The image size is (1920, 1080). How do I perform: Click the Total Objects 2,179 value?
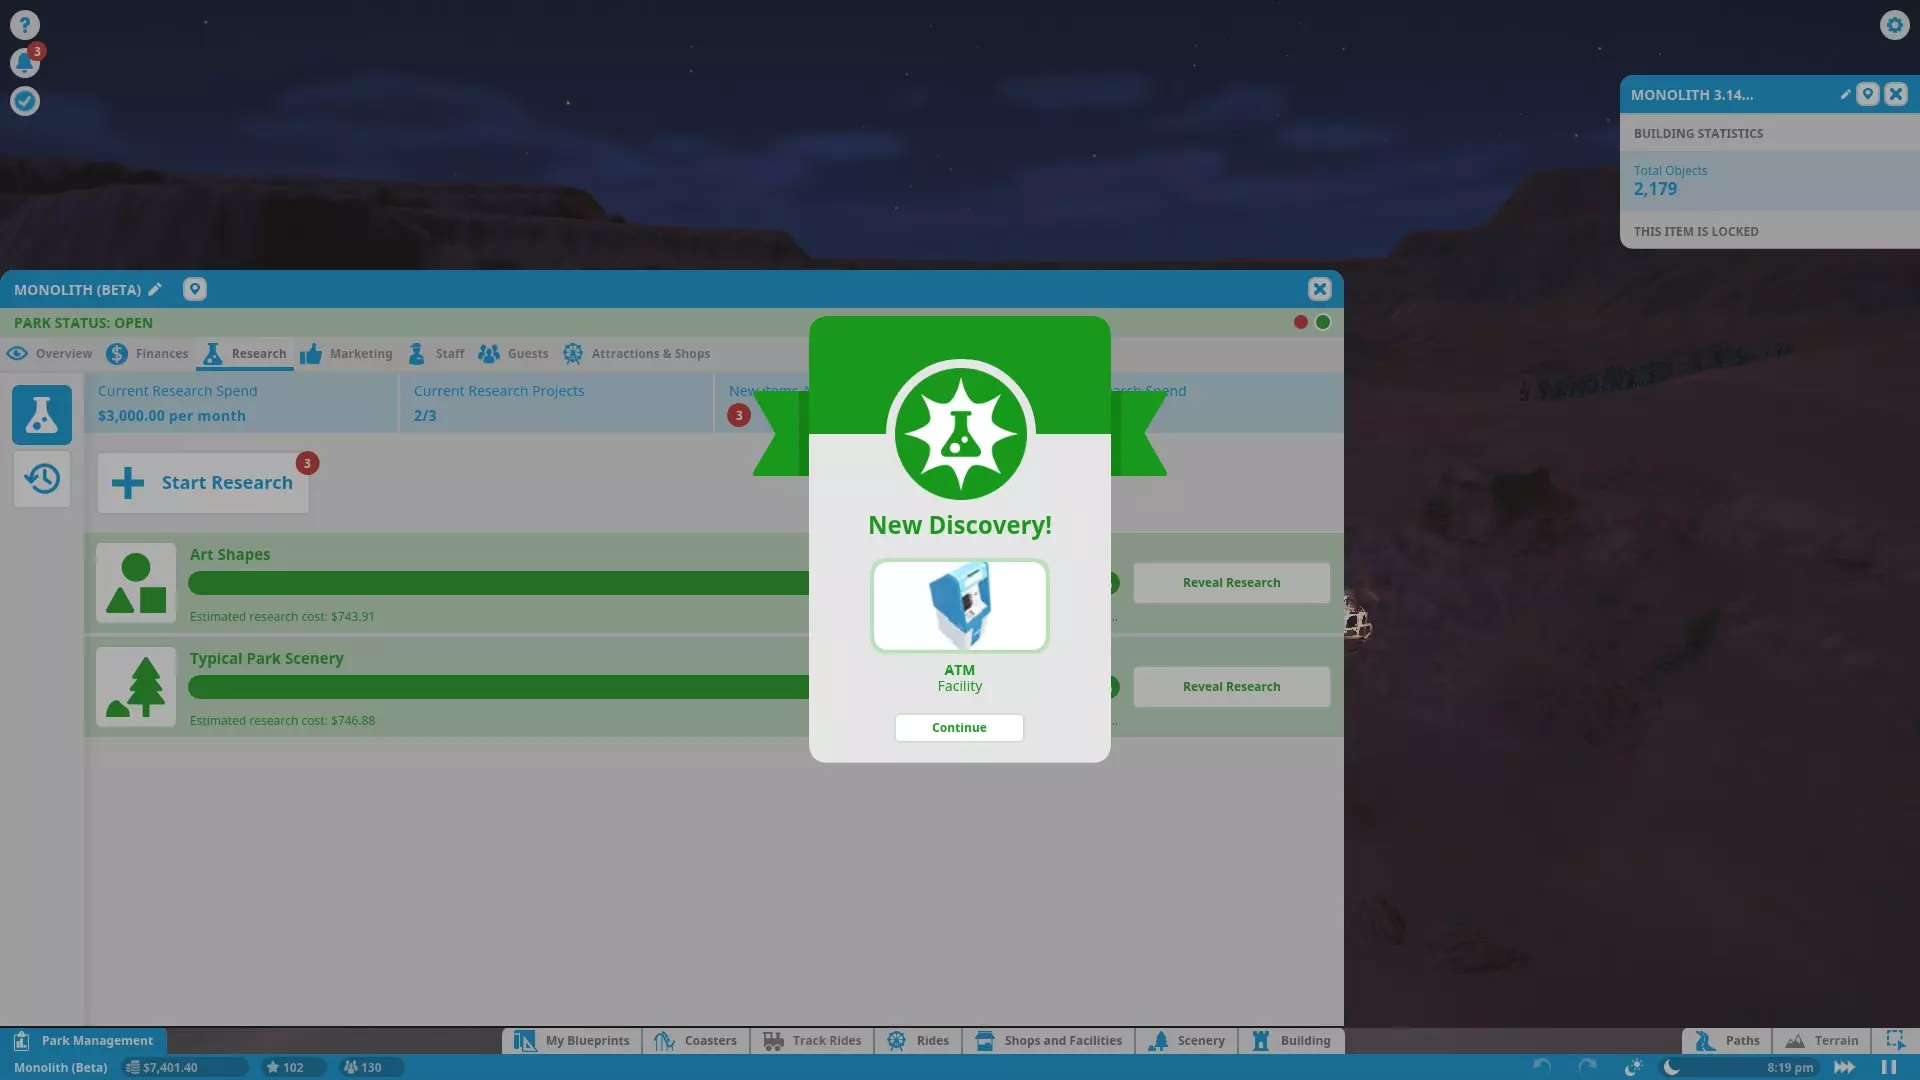click(1655, 189)
